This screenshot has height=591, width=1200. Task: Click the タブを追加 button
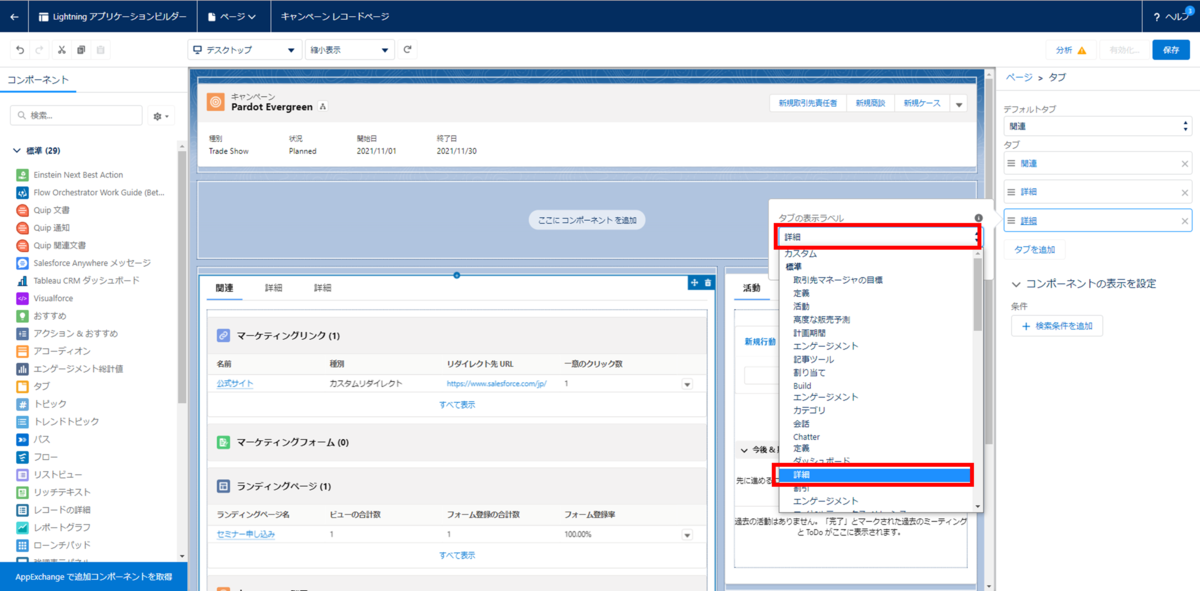(x=1034, y=249)
